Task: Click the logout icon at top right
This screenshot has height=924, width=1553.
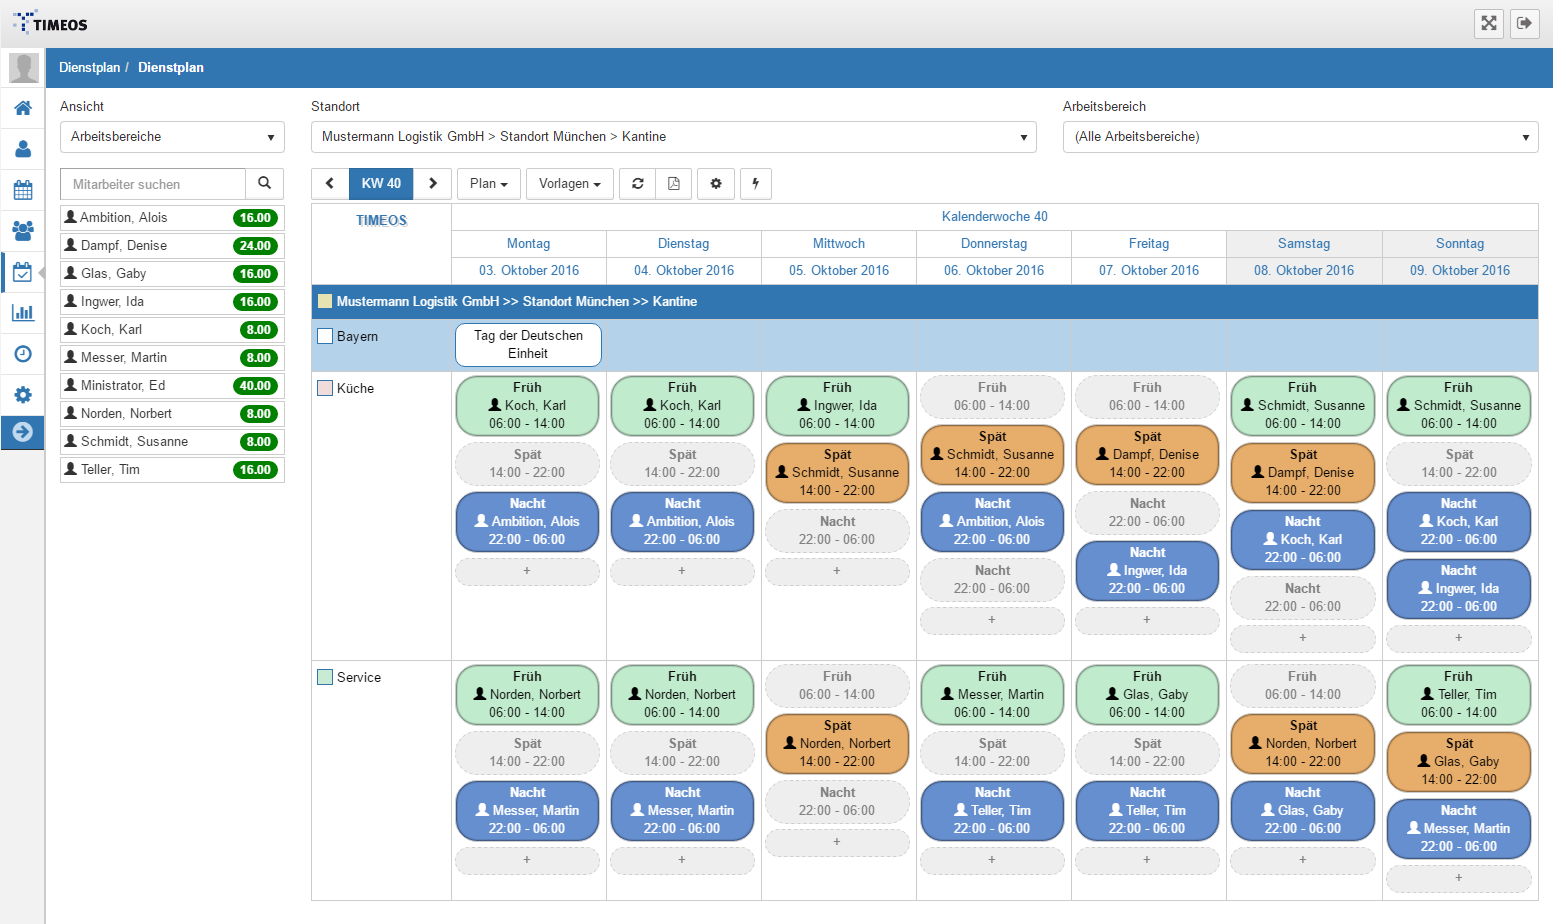Action: (1524, 23)
